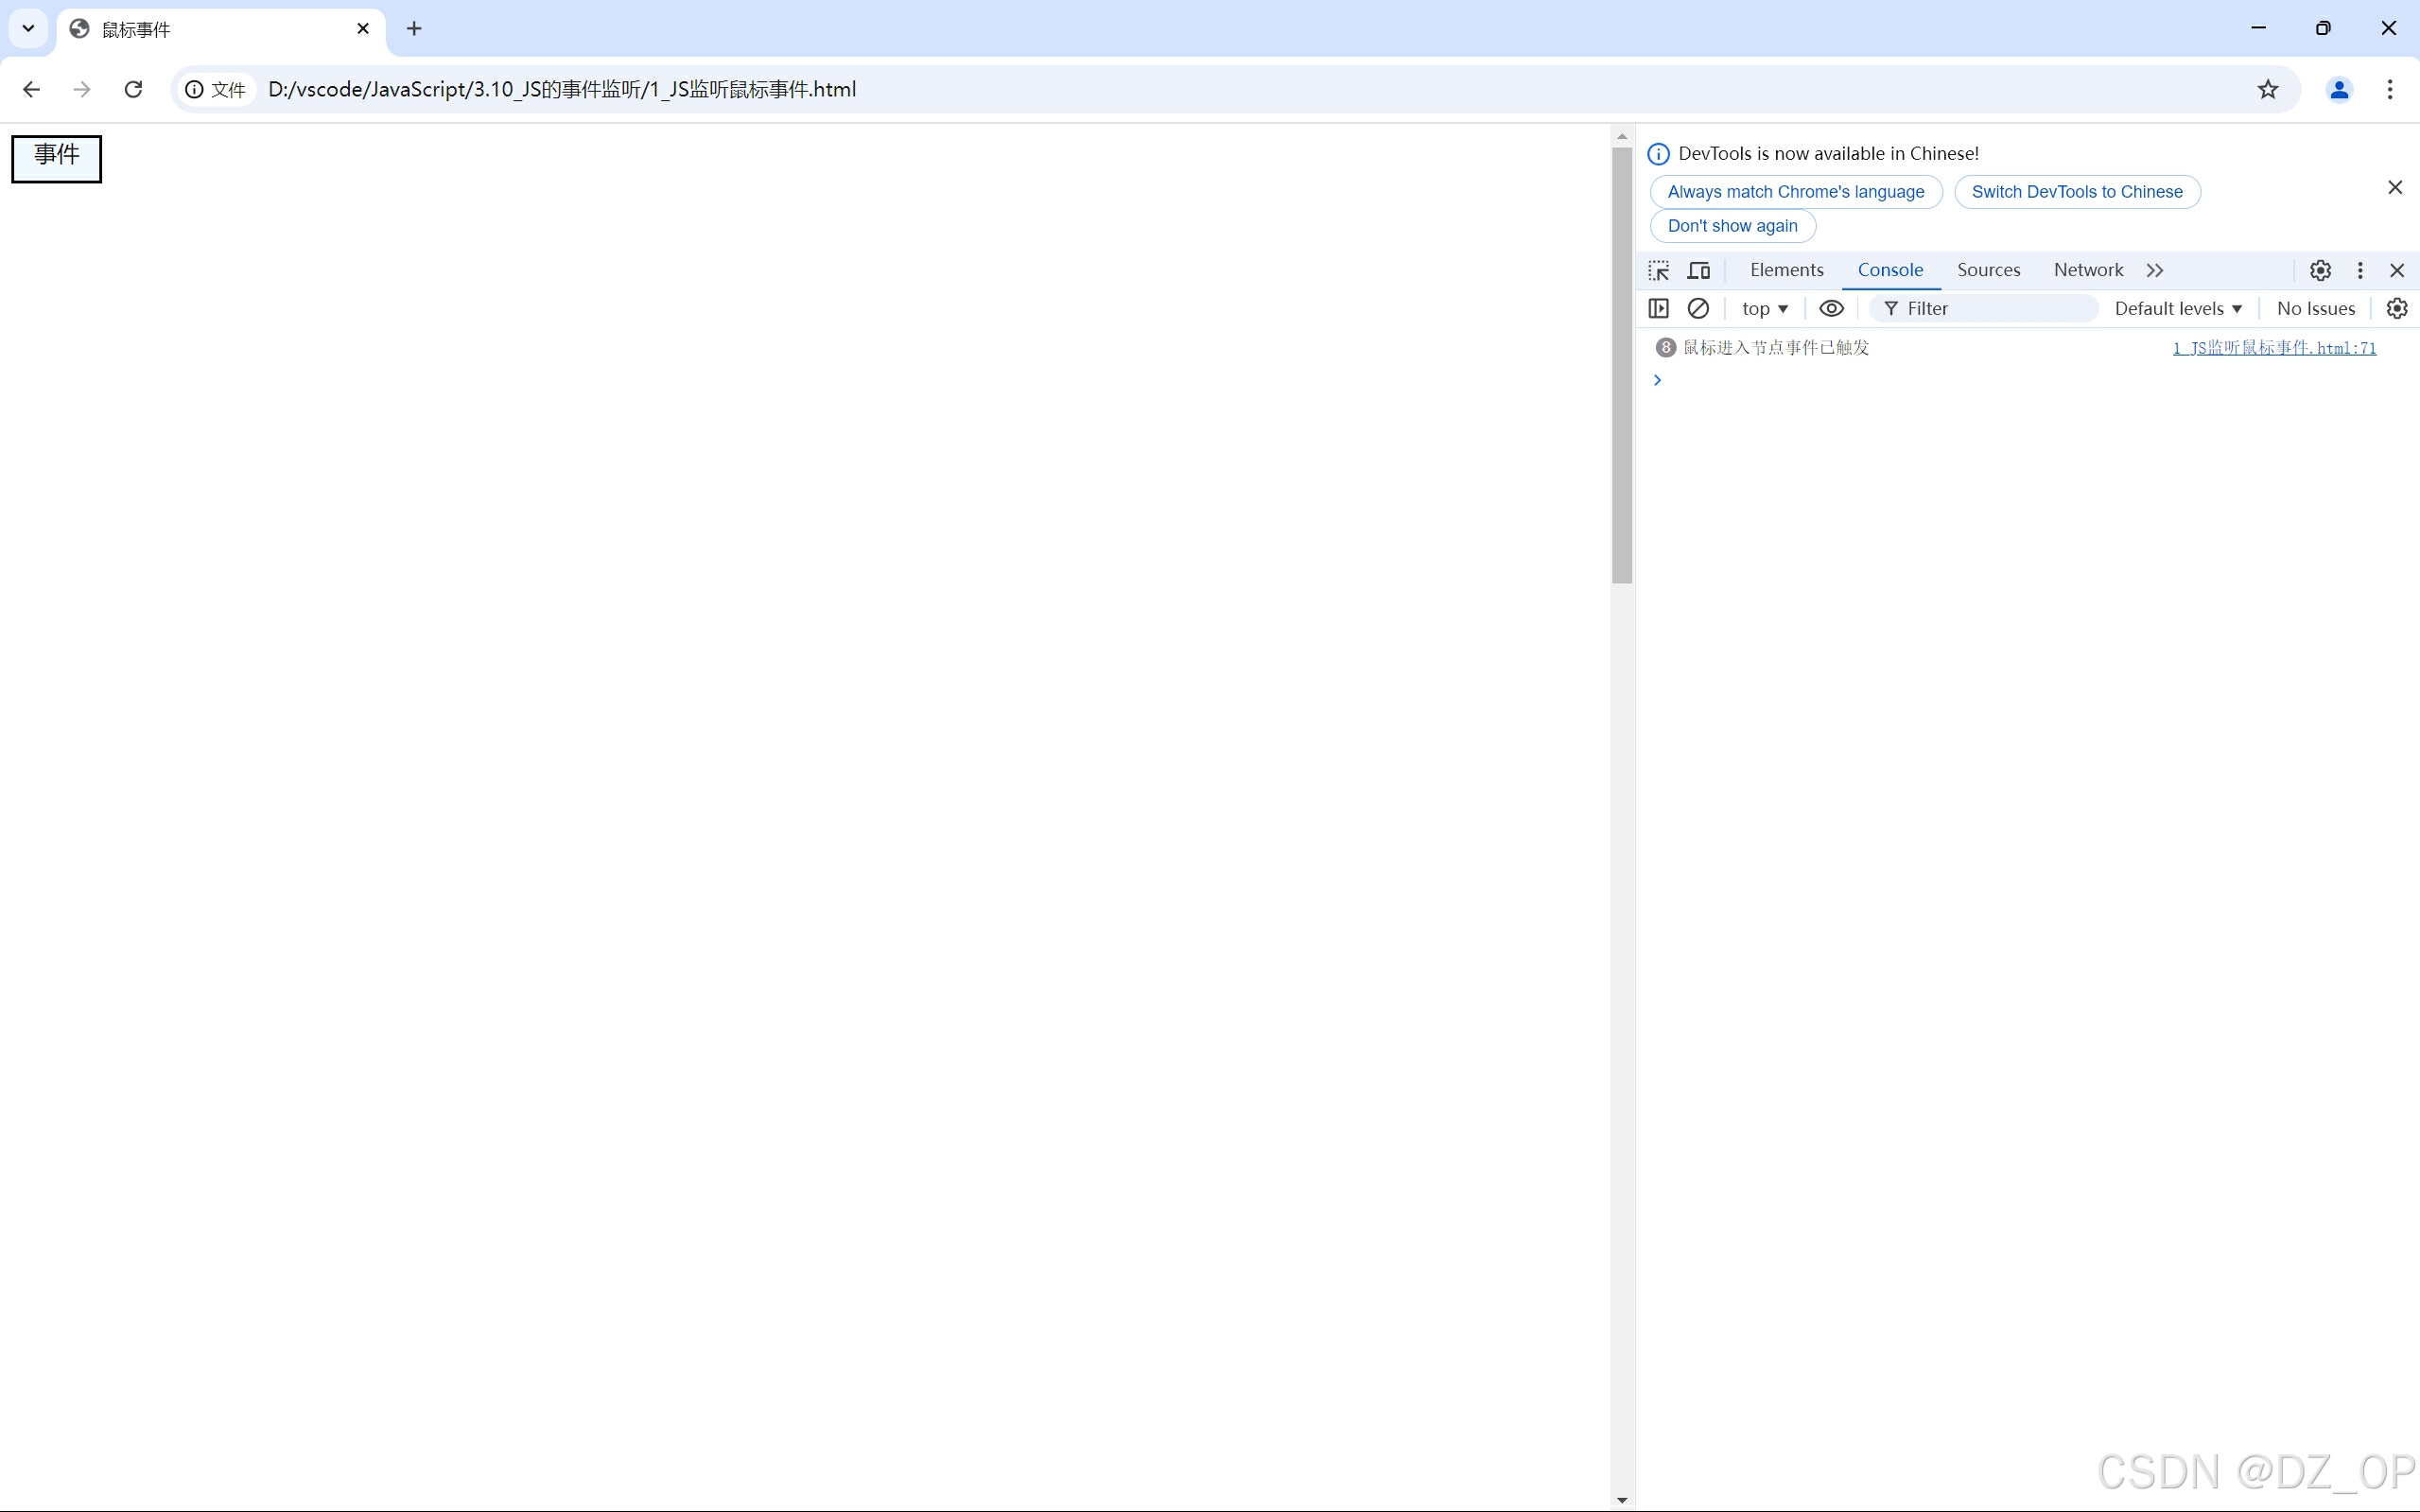
Task: Click Switch DevTools to Chinese button
Action: point(2077,192)
